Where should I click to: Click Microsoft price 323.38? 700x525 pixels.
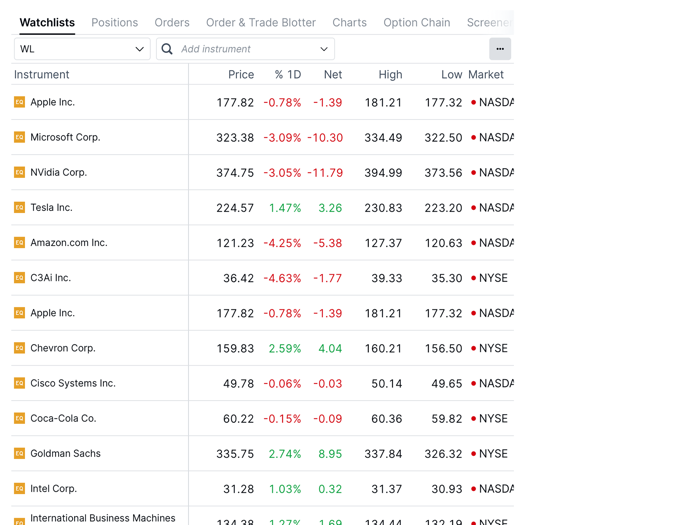click(235, 138)
